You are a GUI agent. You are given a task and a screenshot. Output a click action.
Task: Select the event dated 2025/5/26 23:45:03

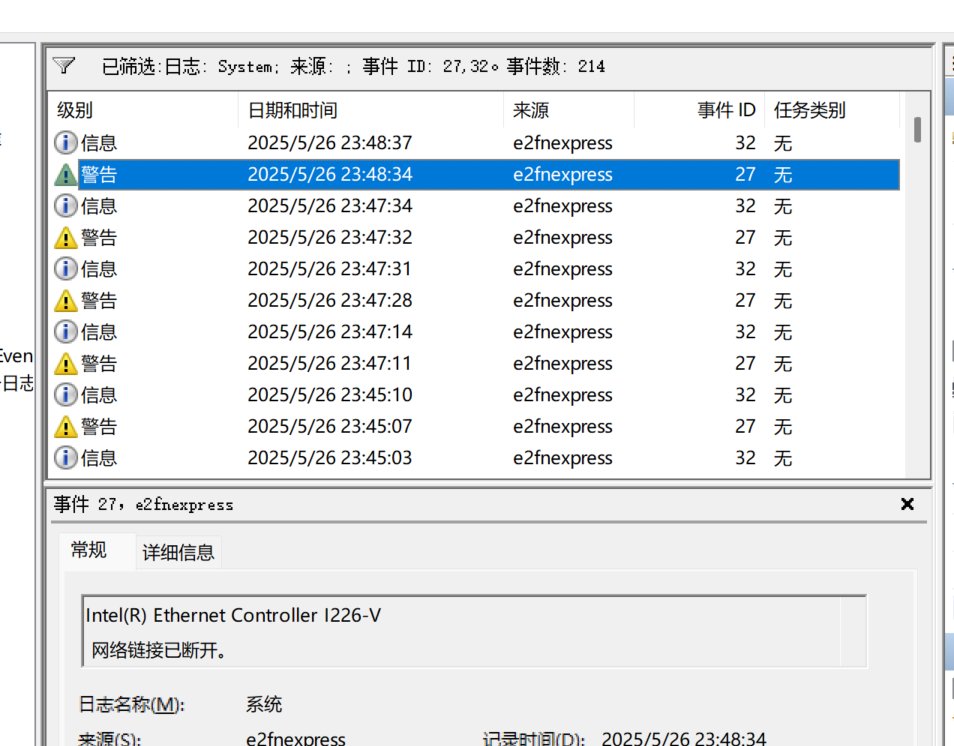coord(474,458)
